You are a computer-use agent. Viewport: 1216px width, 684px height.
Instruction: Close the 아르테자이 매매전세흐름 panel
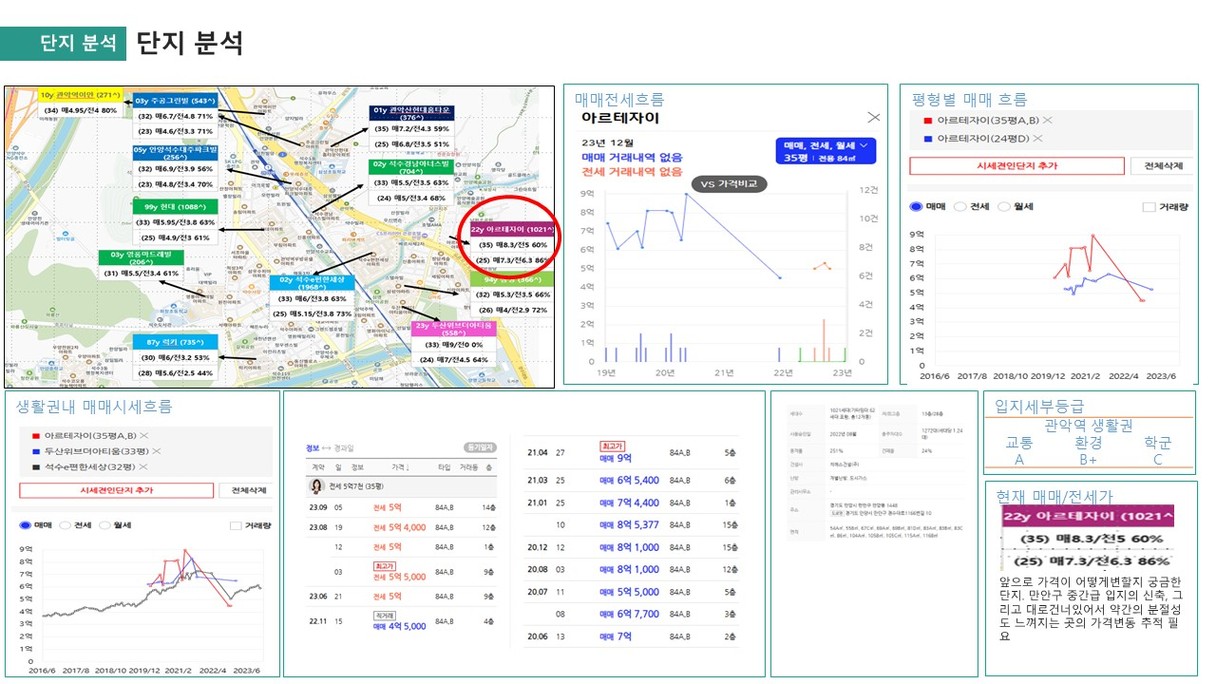873,117
